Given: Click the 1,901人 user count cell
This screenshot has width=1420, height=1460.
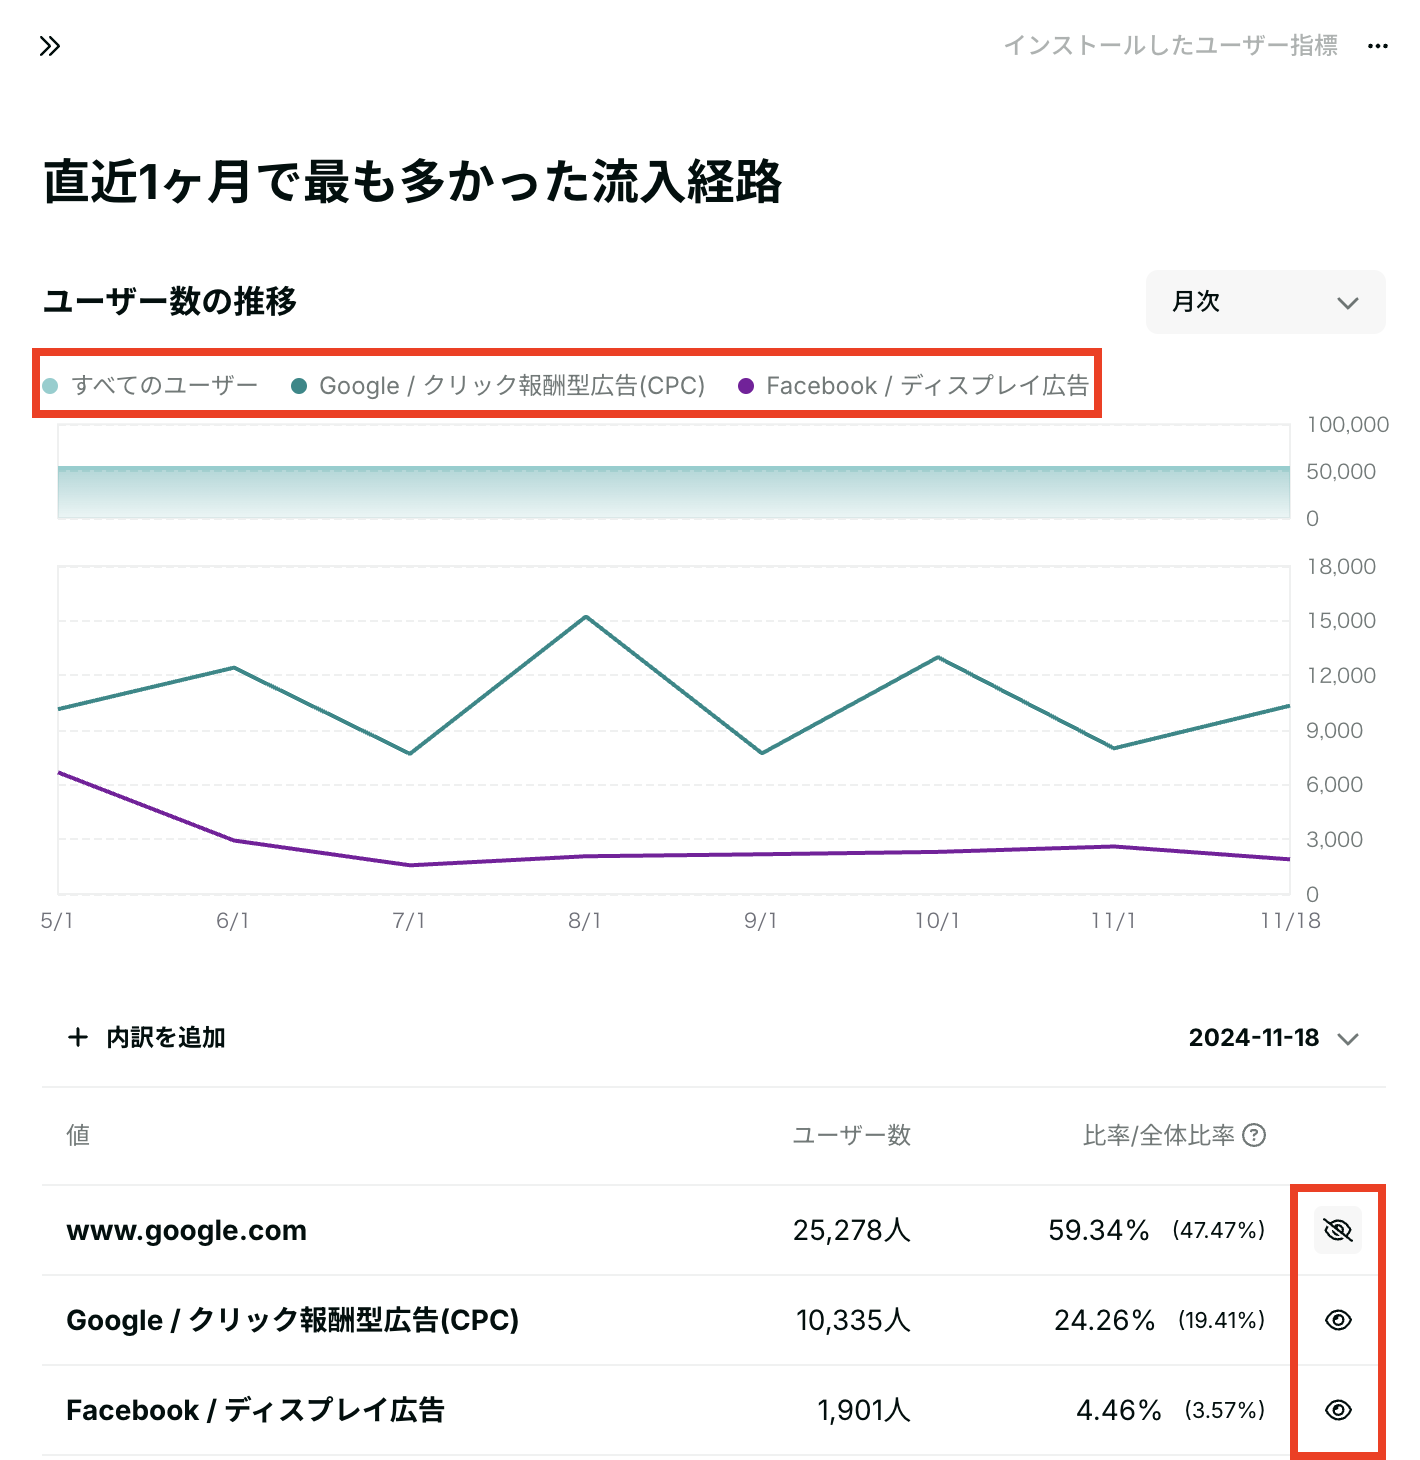Looking at the screenshot, I should tap(864, 1410).
